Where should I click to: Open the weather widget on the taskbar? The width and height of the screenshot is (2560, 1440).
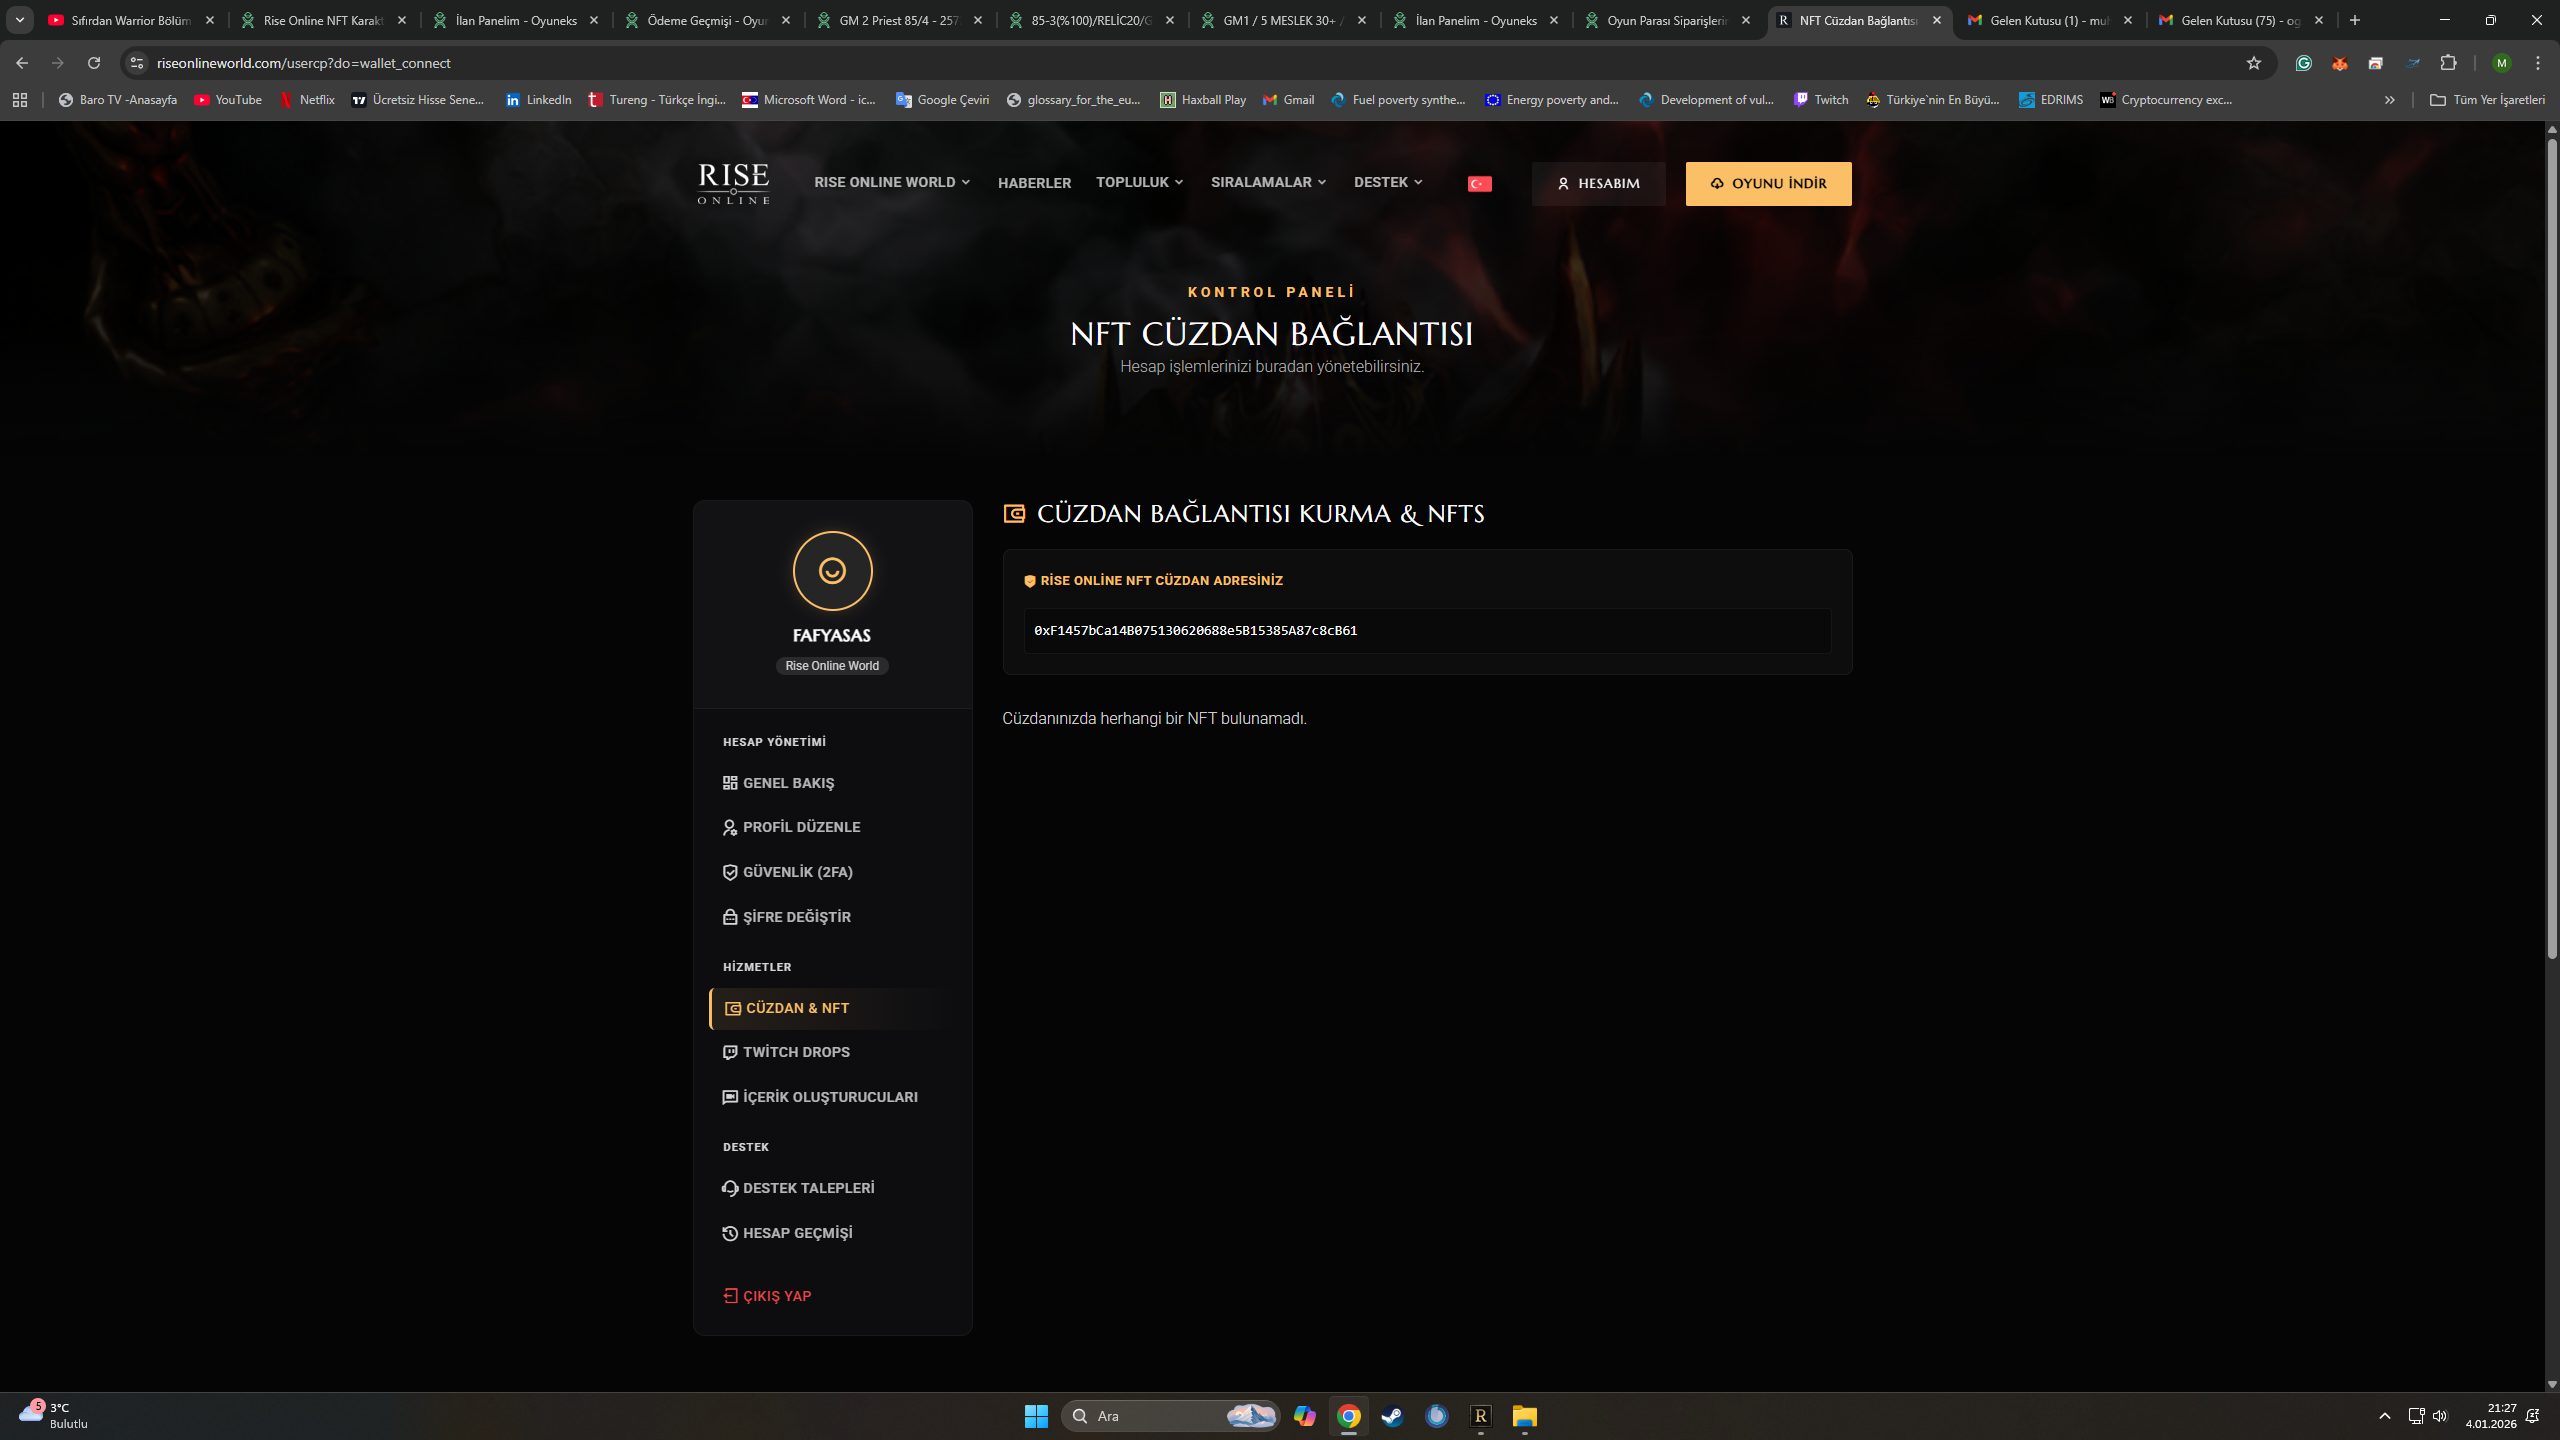pyautogui.click(x=54, y=1416)
